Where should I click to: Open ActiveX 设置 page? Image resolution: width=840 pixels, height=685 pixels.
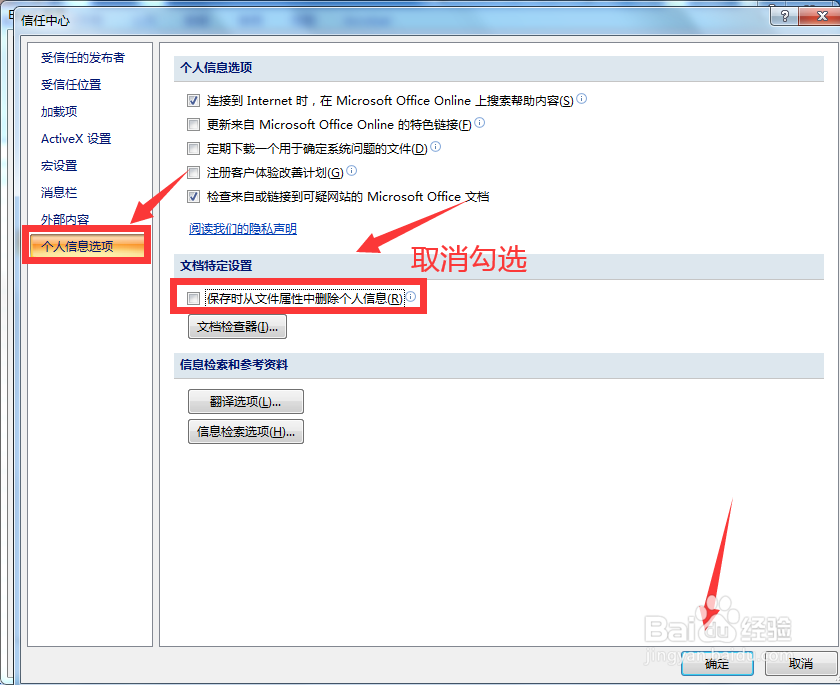[x=76, y=139]
